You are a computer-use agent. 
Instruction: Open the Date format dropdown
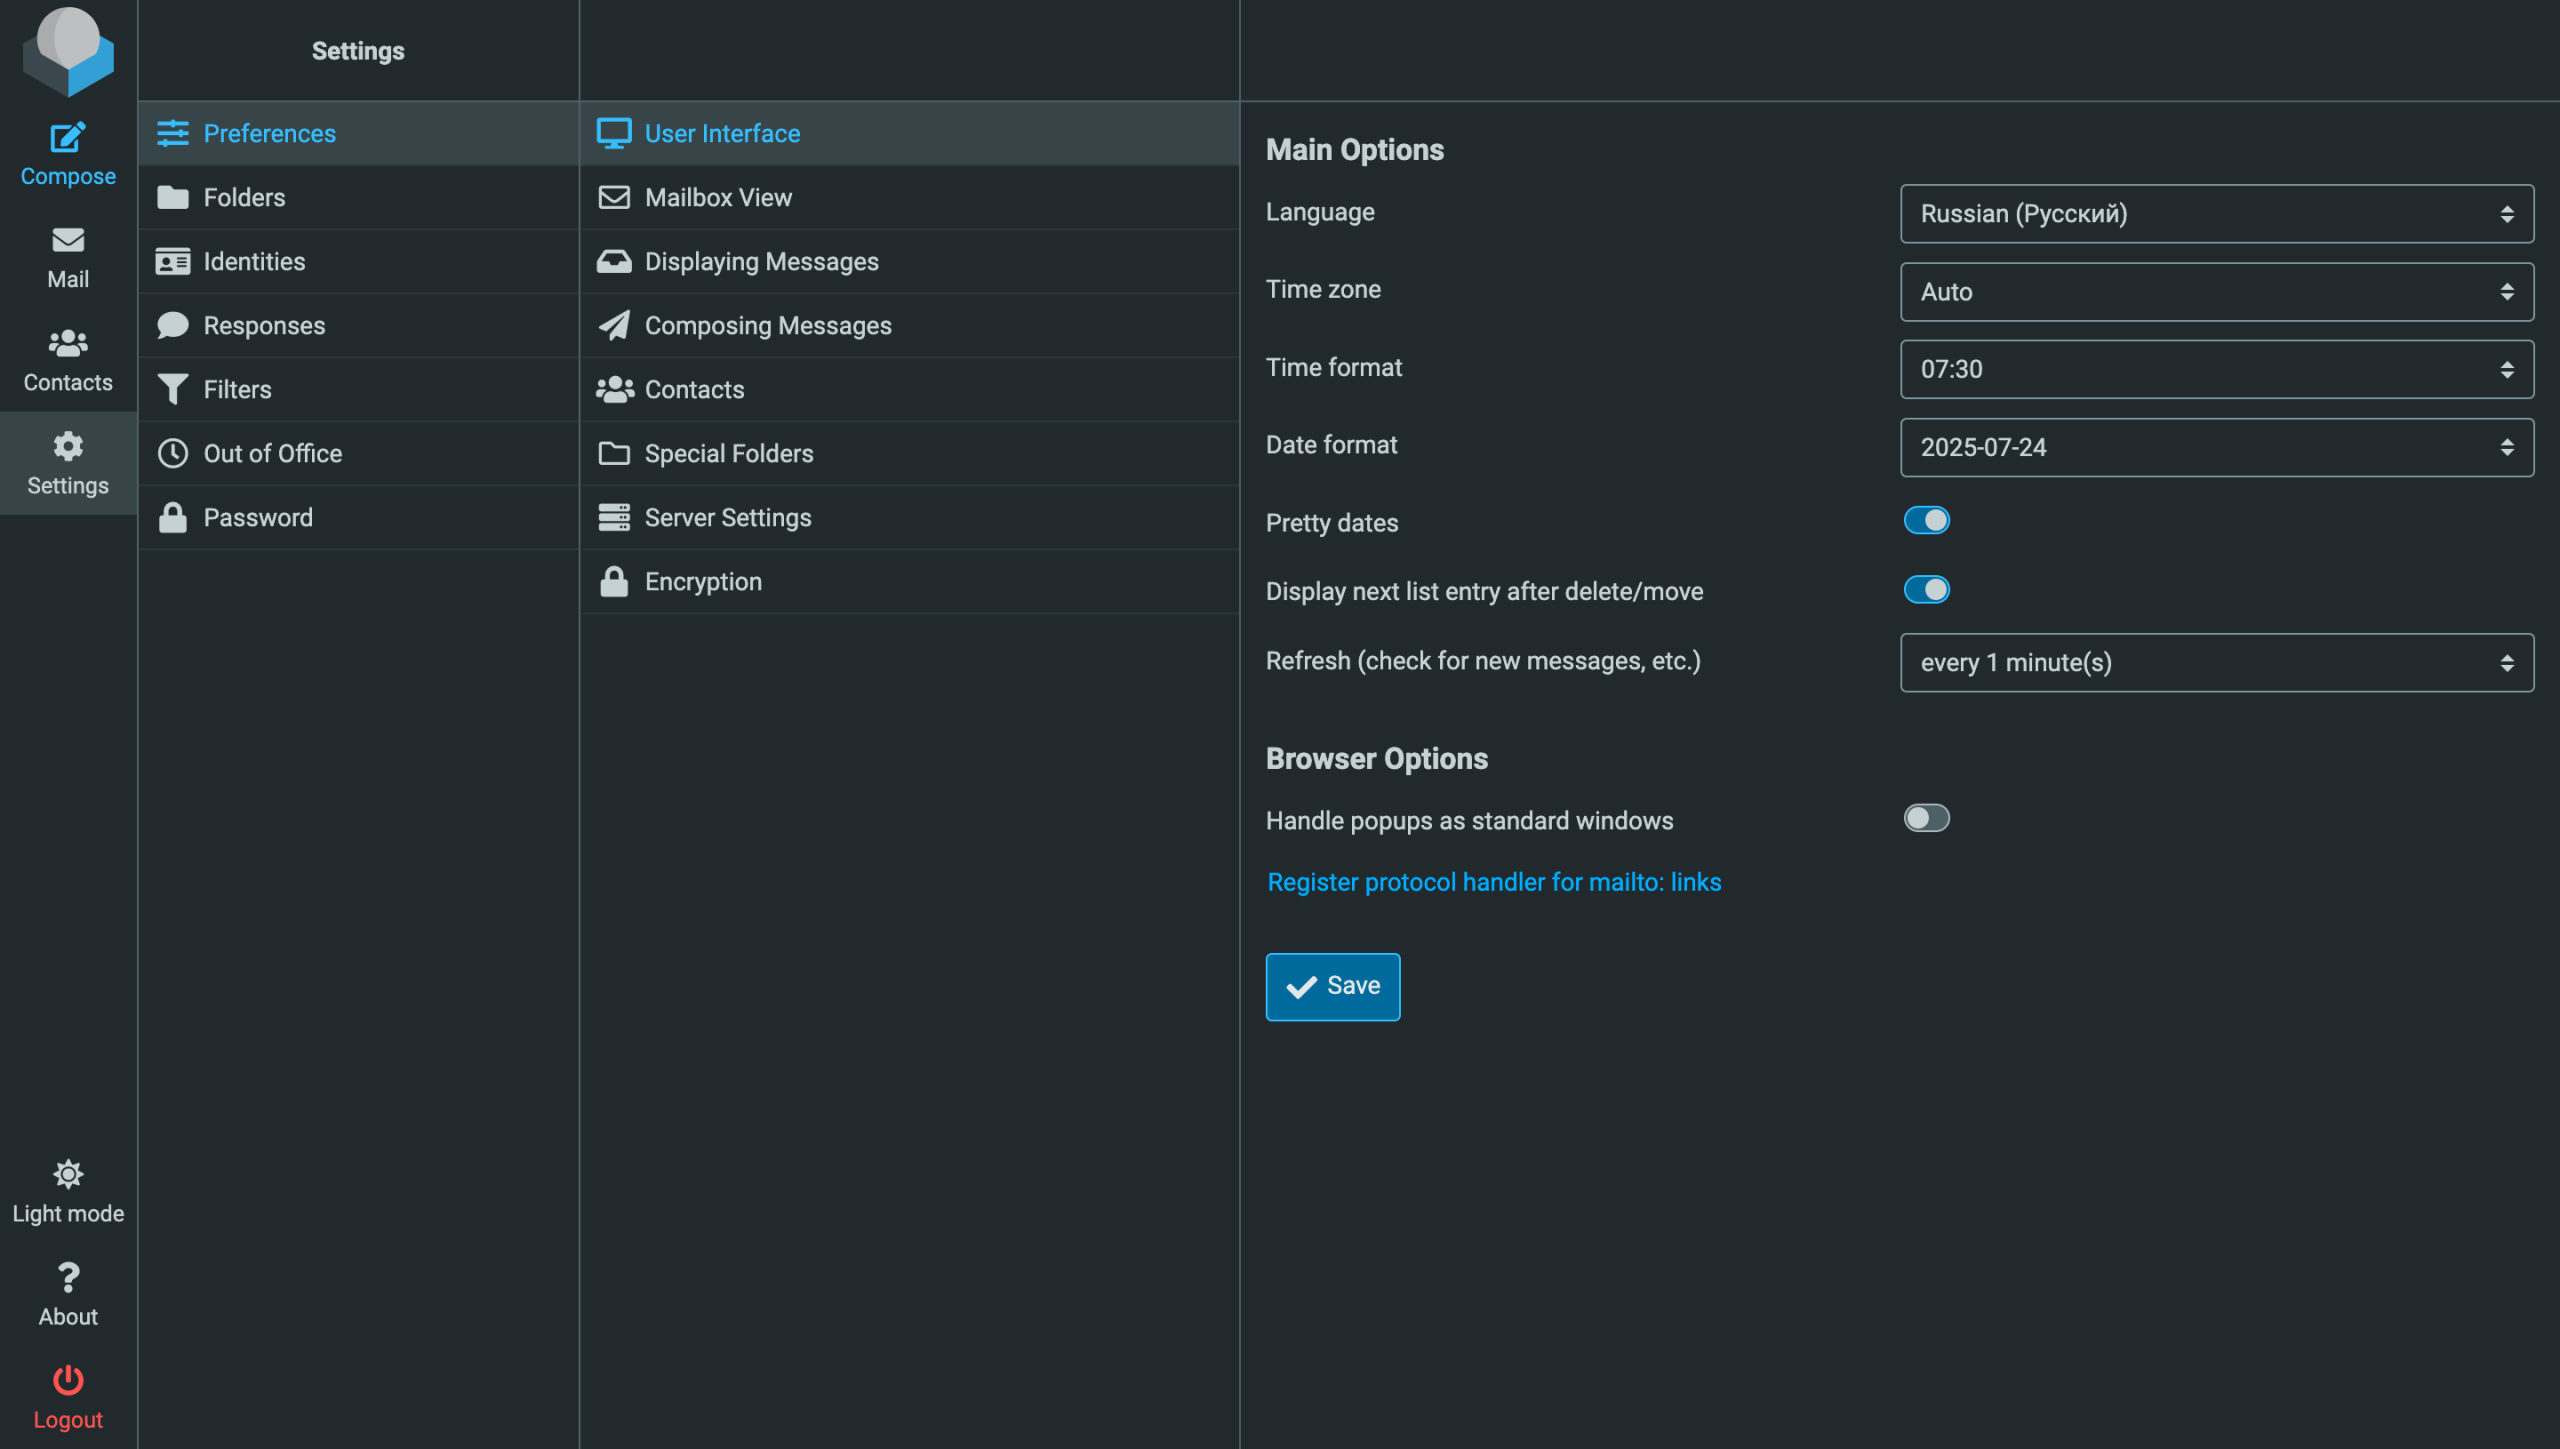pos(2216,447)
